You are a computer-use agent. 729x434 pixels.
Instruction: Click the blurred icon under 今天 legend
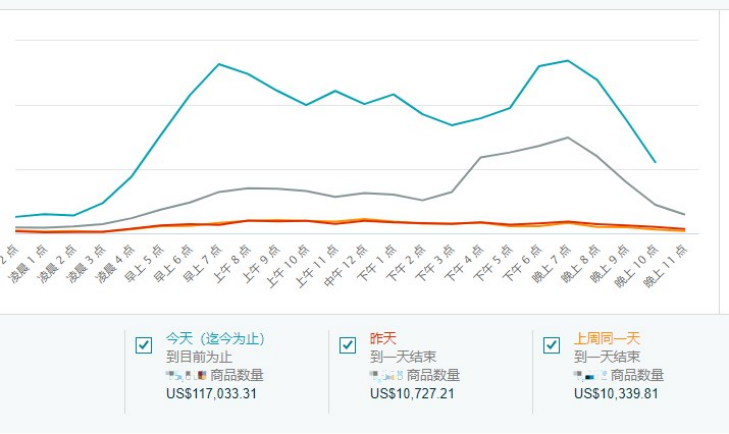187,375
